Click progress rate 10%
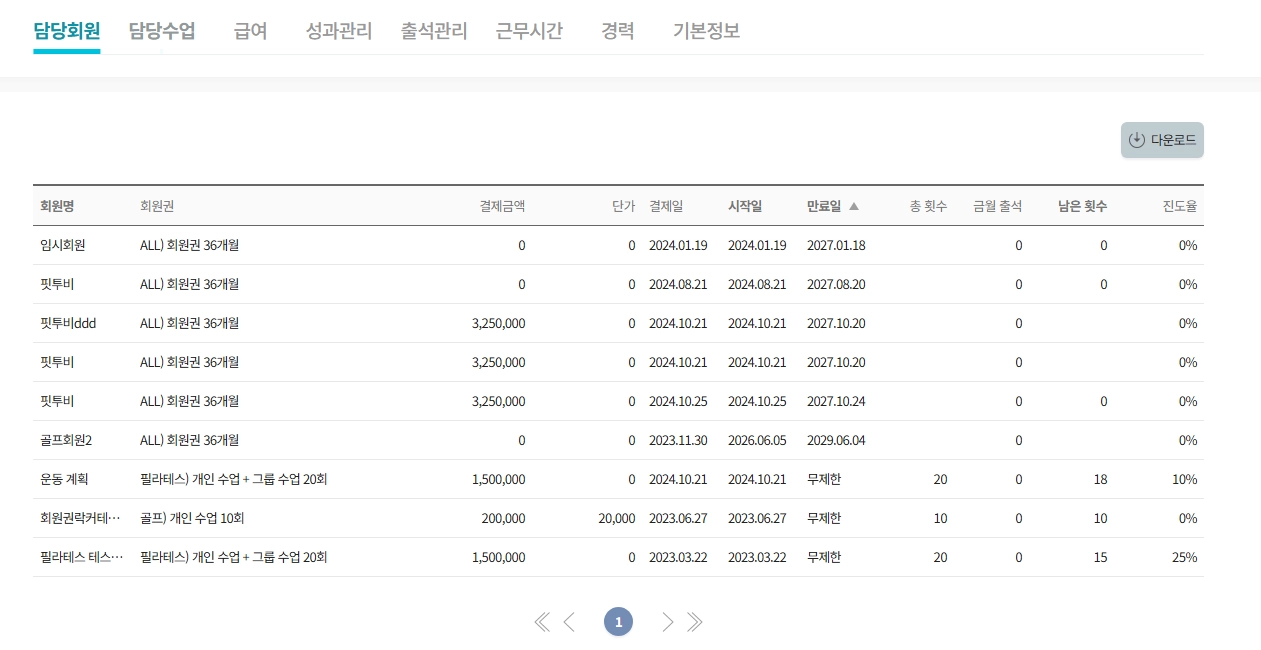This screenshot has width=1261, height=650. point(1185,479)
